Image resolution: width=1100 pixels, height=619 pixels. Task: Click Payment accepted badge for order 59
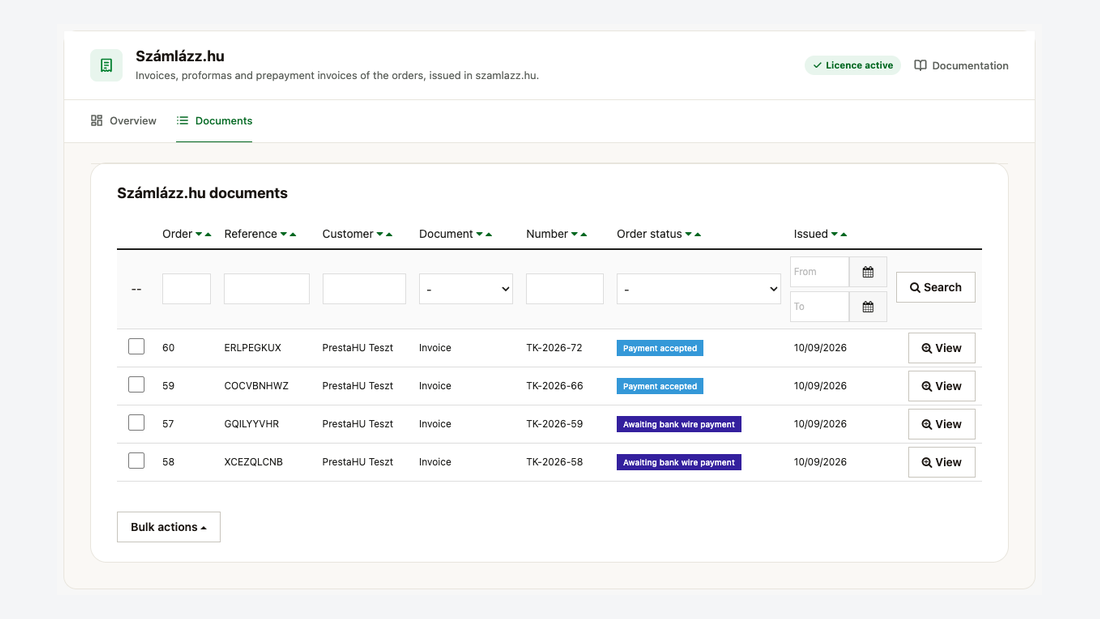coord(660,386)
